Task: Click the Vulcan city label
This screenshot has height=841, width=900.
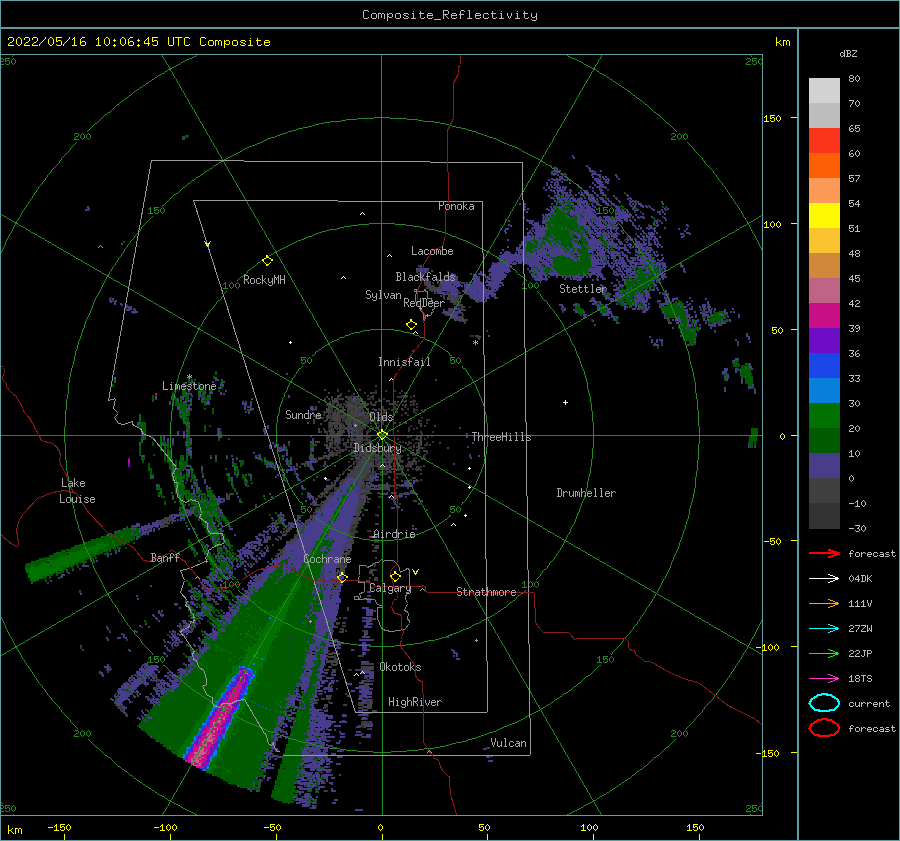Action: tap(509, 743)
